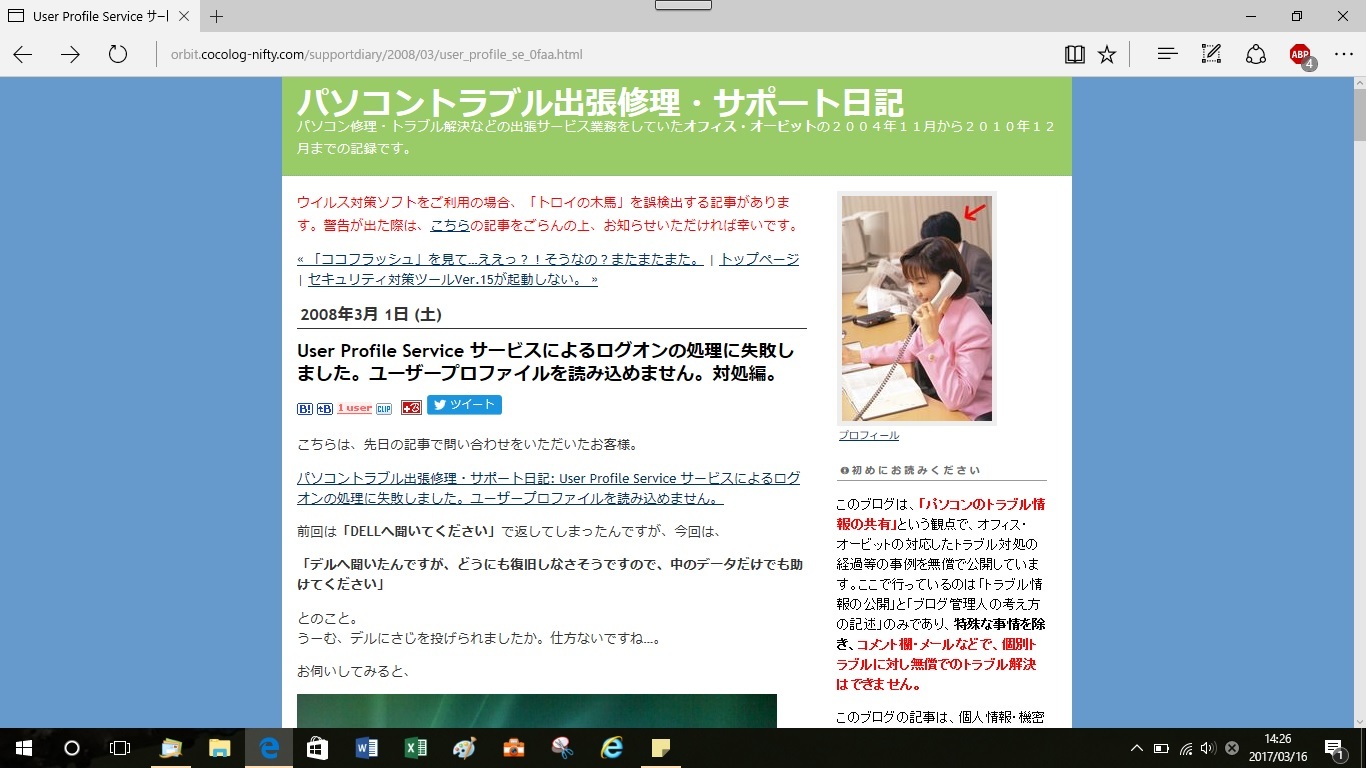Open Windows Store from taskbar
The width and height of the screenshot is (1366, 768).
pos(318,748)
